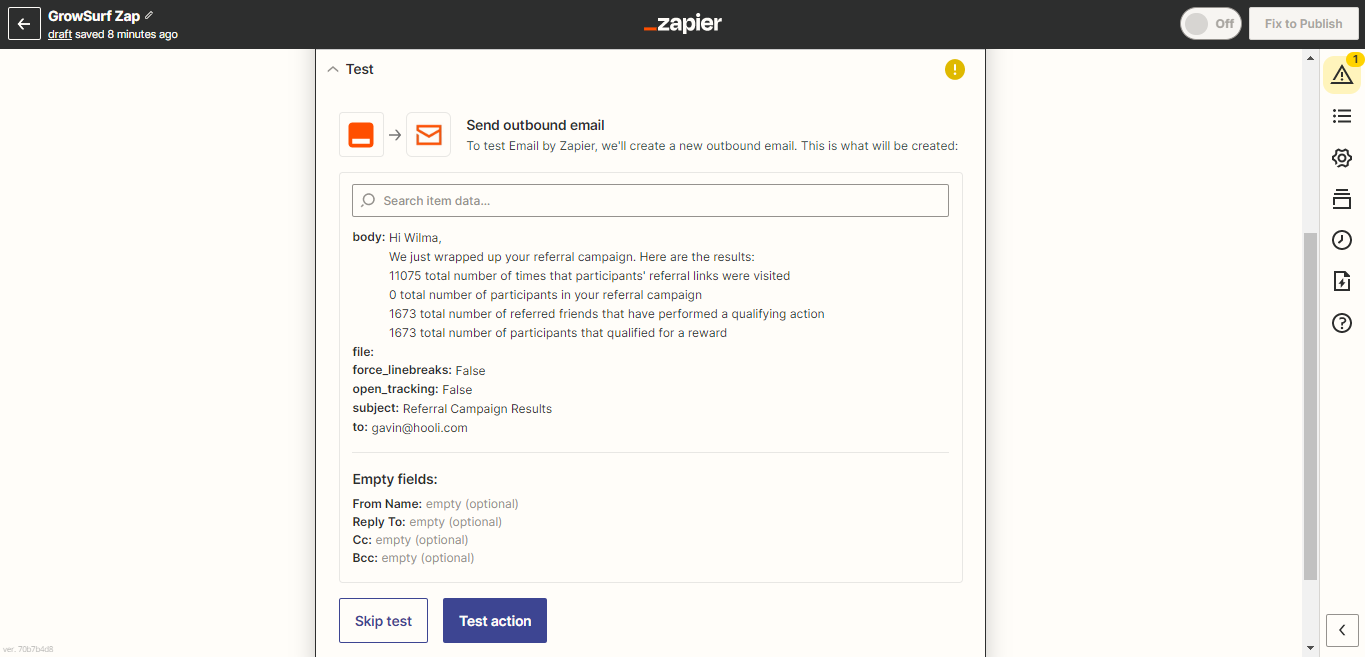Viewport: 1365px width, 657px height.
Task: Open Zap settings gear icon
Action: coord(1342,158)
